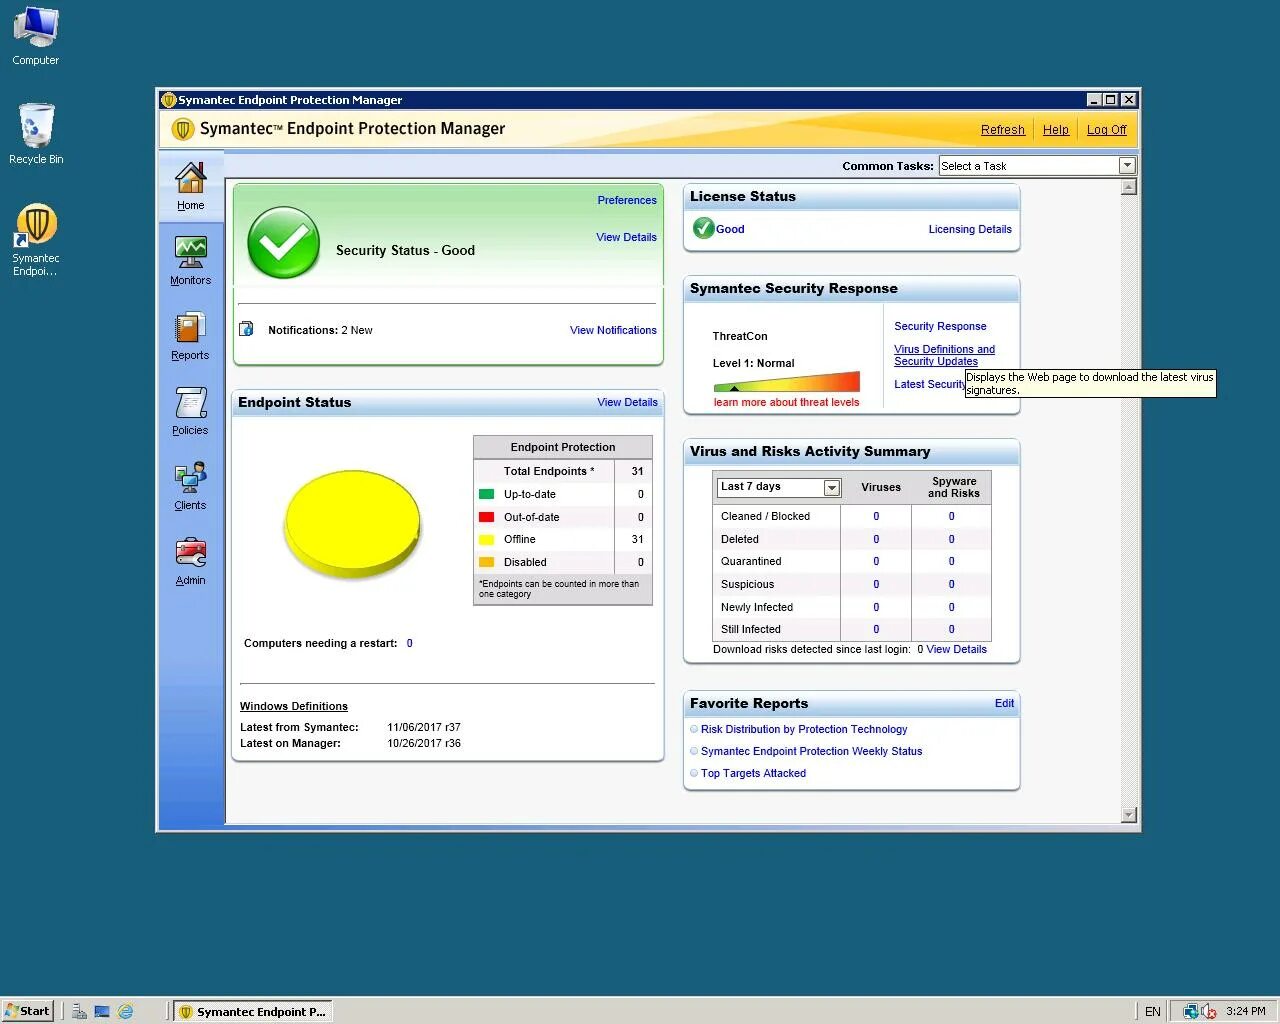Click the Newly Infected Viruses count
Screen dimensions: 1280x1024
coord(876,607)
